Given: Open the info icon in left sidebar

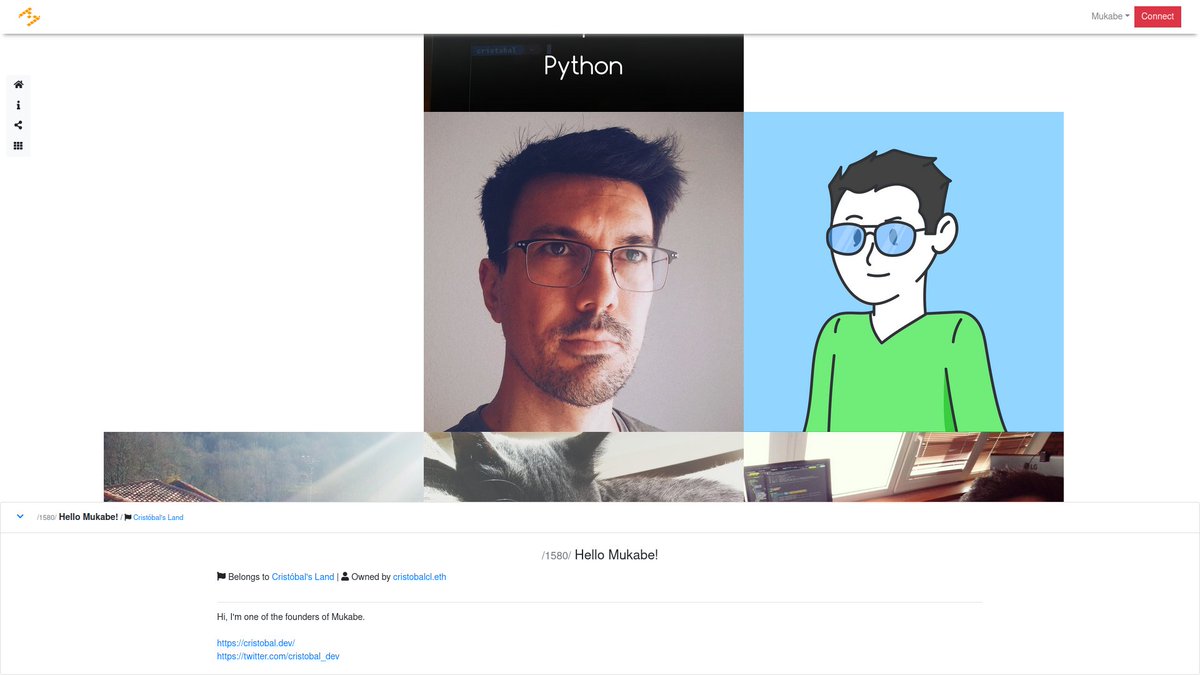Looking at the screenshot, I should pos(18,105).
